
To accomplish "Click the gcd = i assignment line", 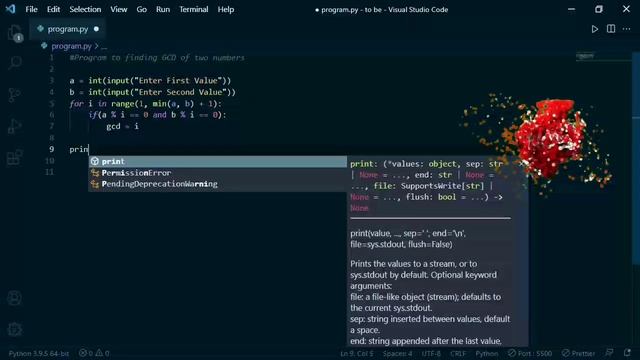I will click(122, 127).
